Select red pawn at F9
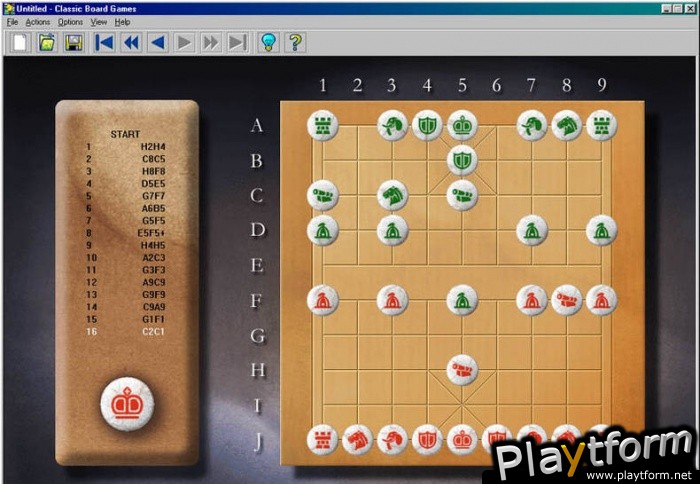 coord(601,300)
